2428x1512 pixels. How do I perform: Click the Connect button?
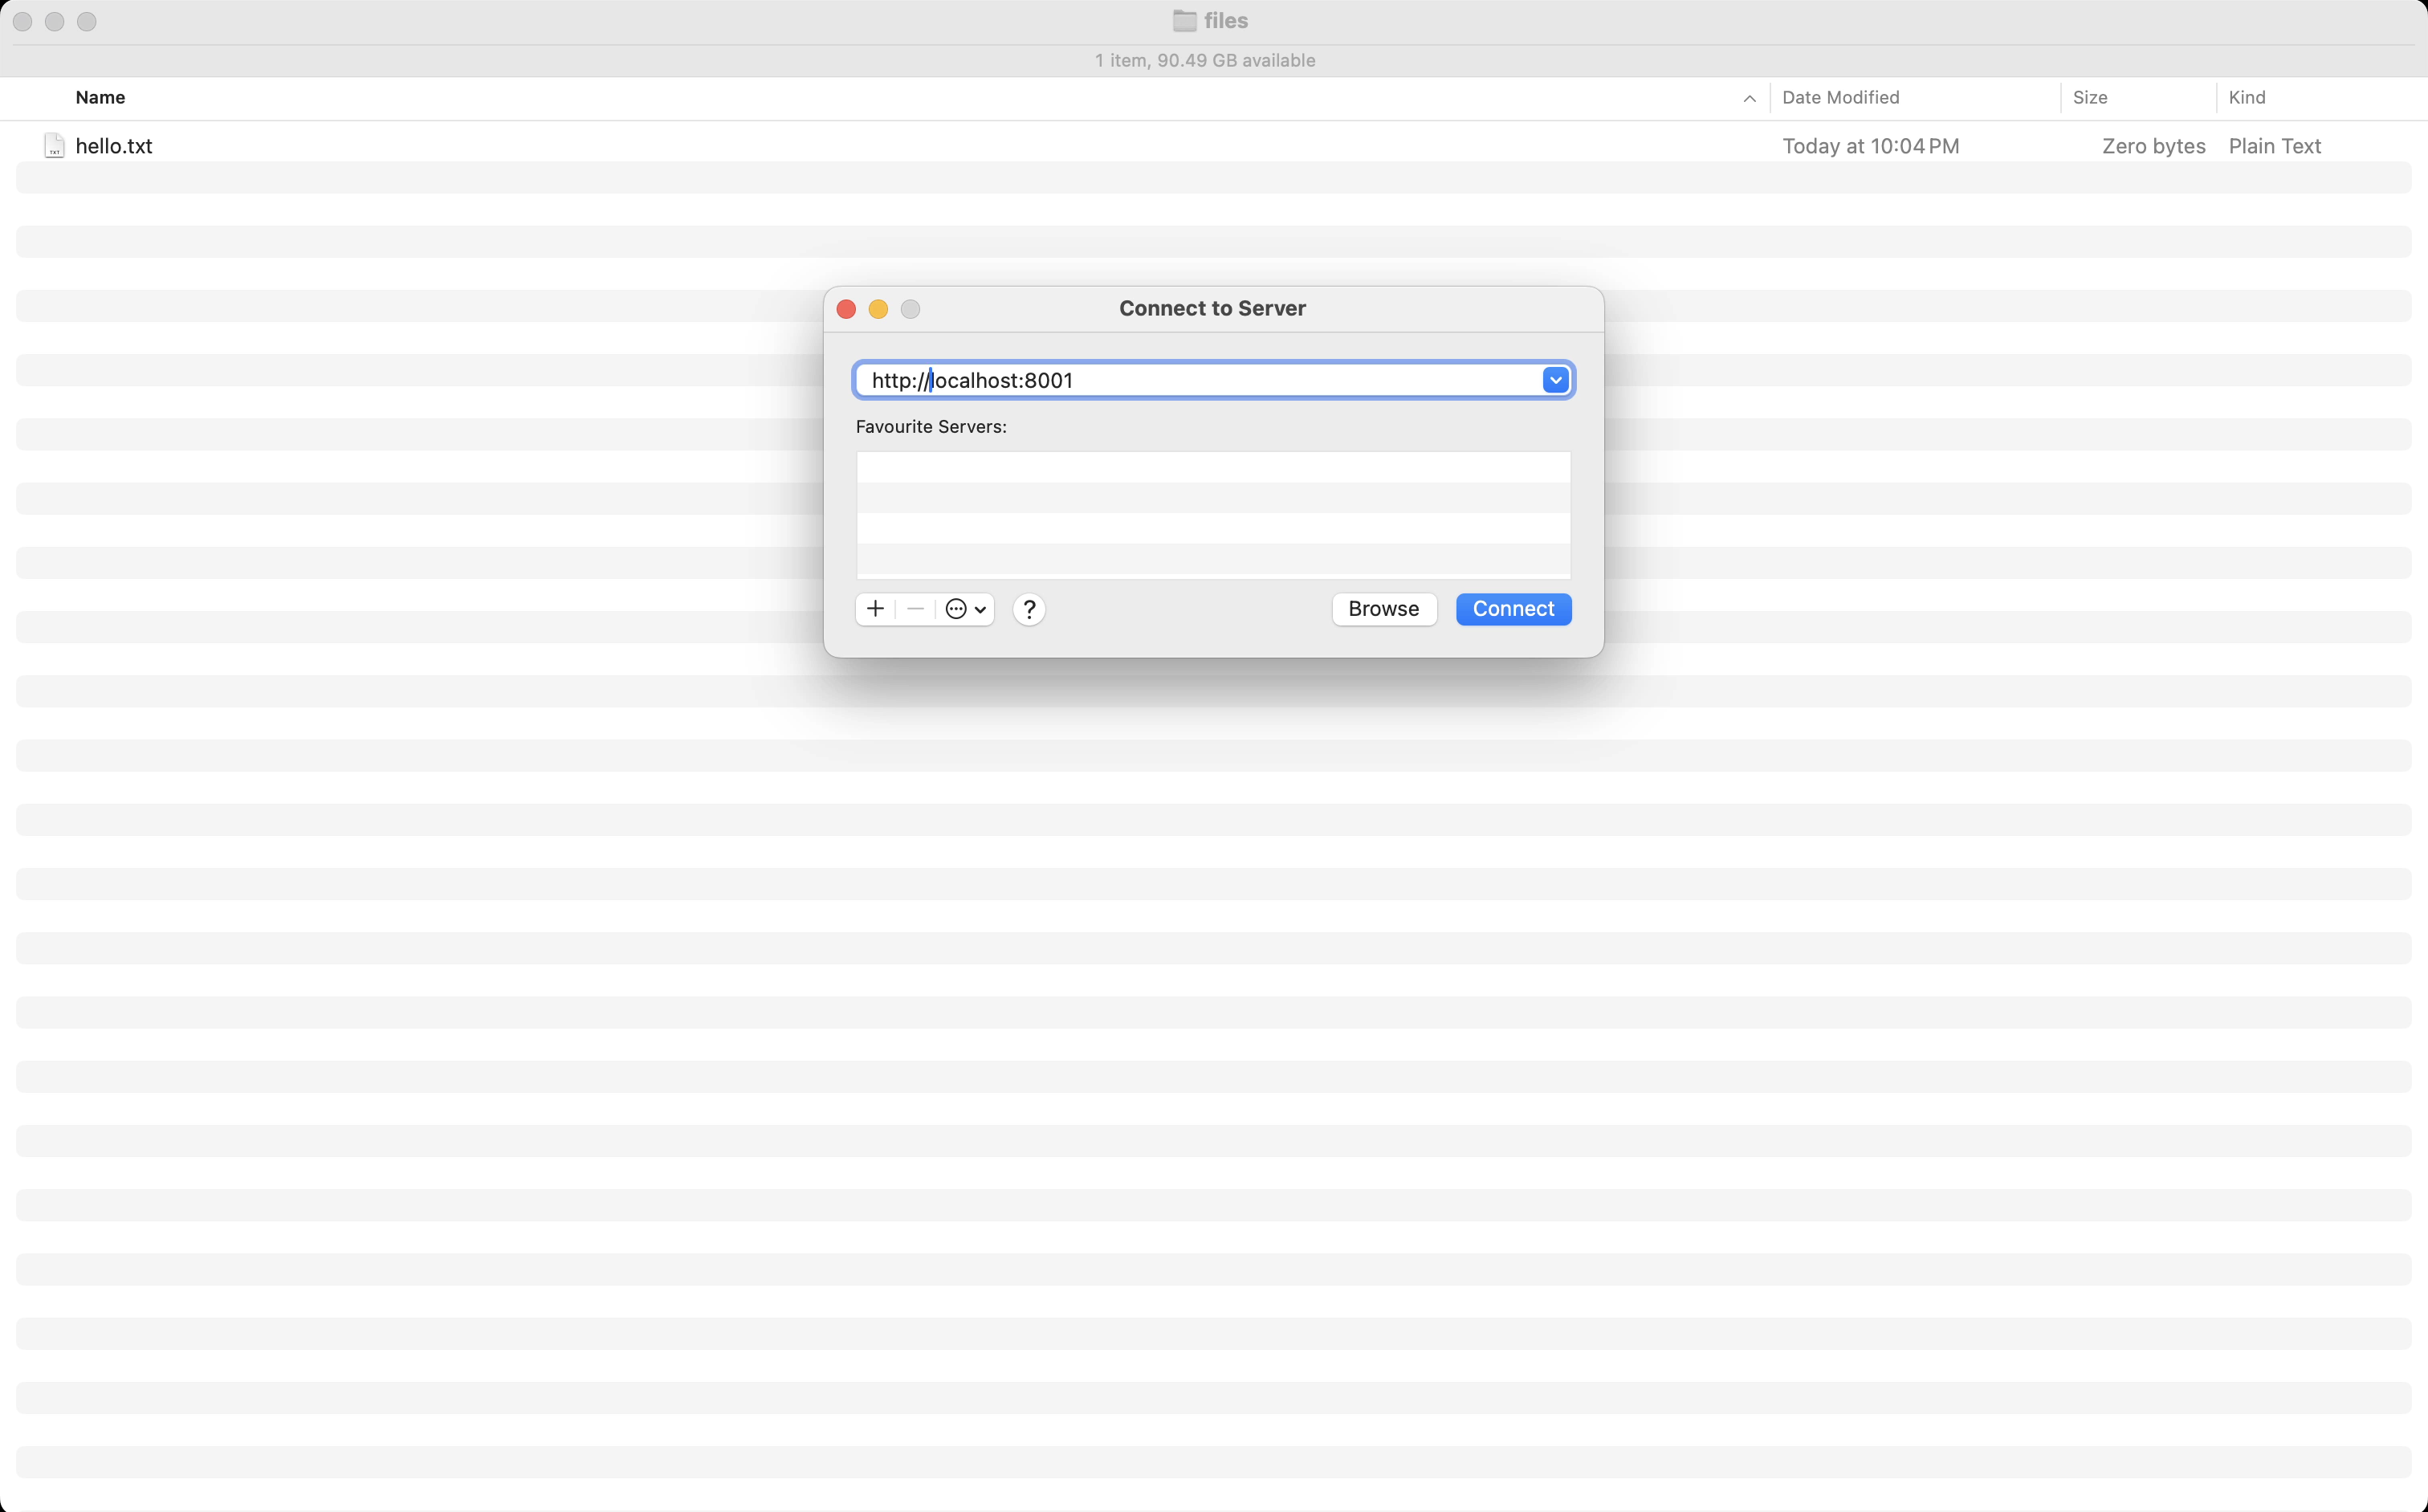pos(1513,609)
